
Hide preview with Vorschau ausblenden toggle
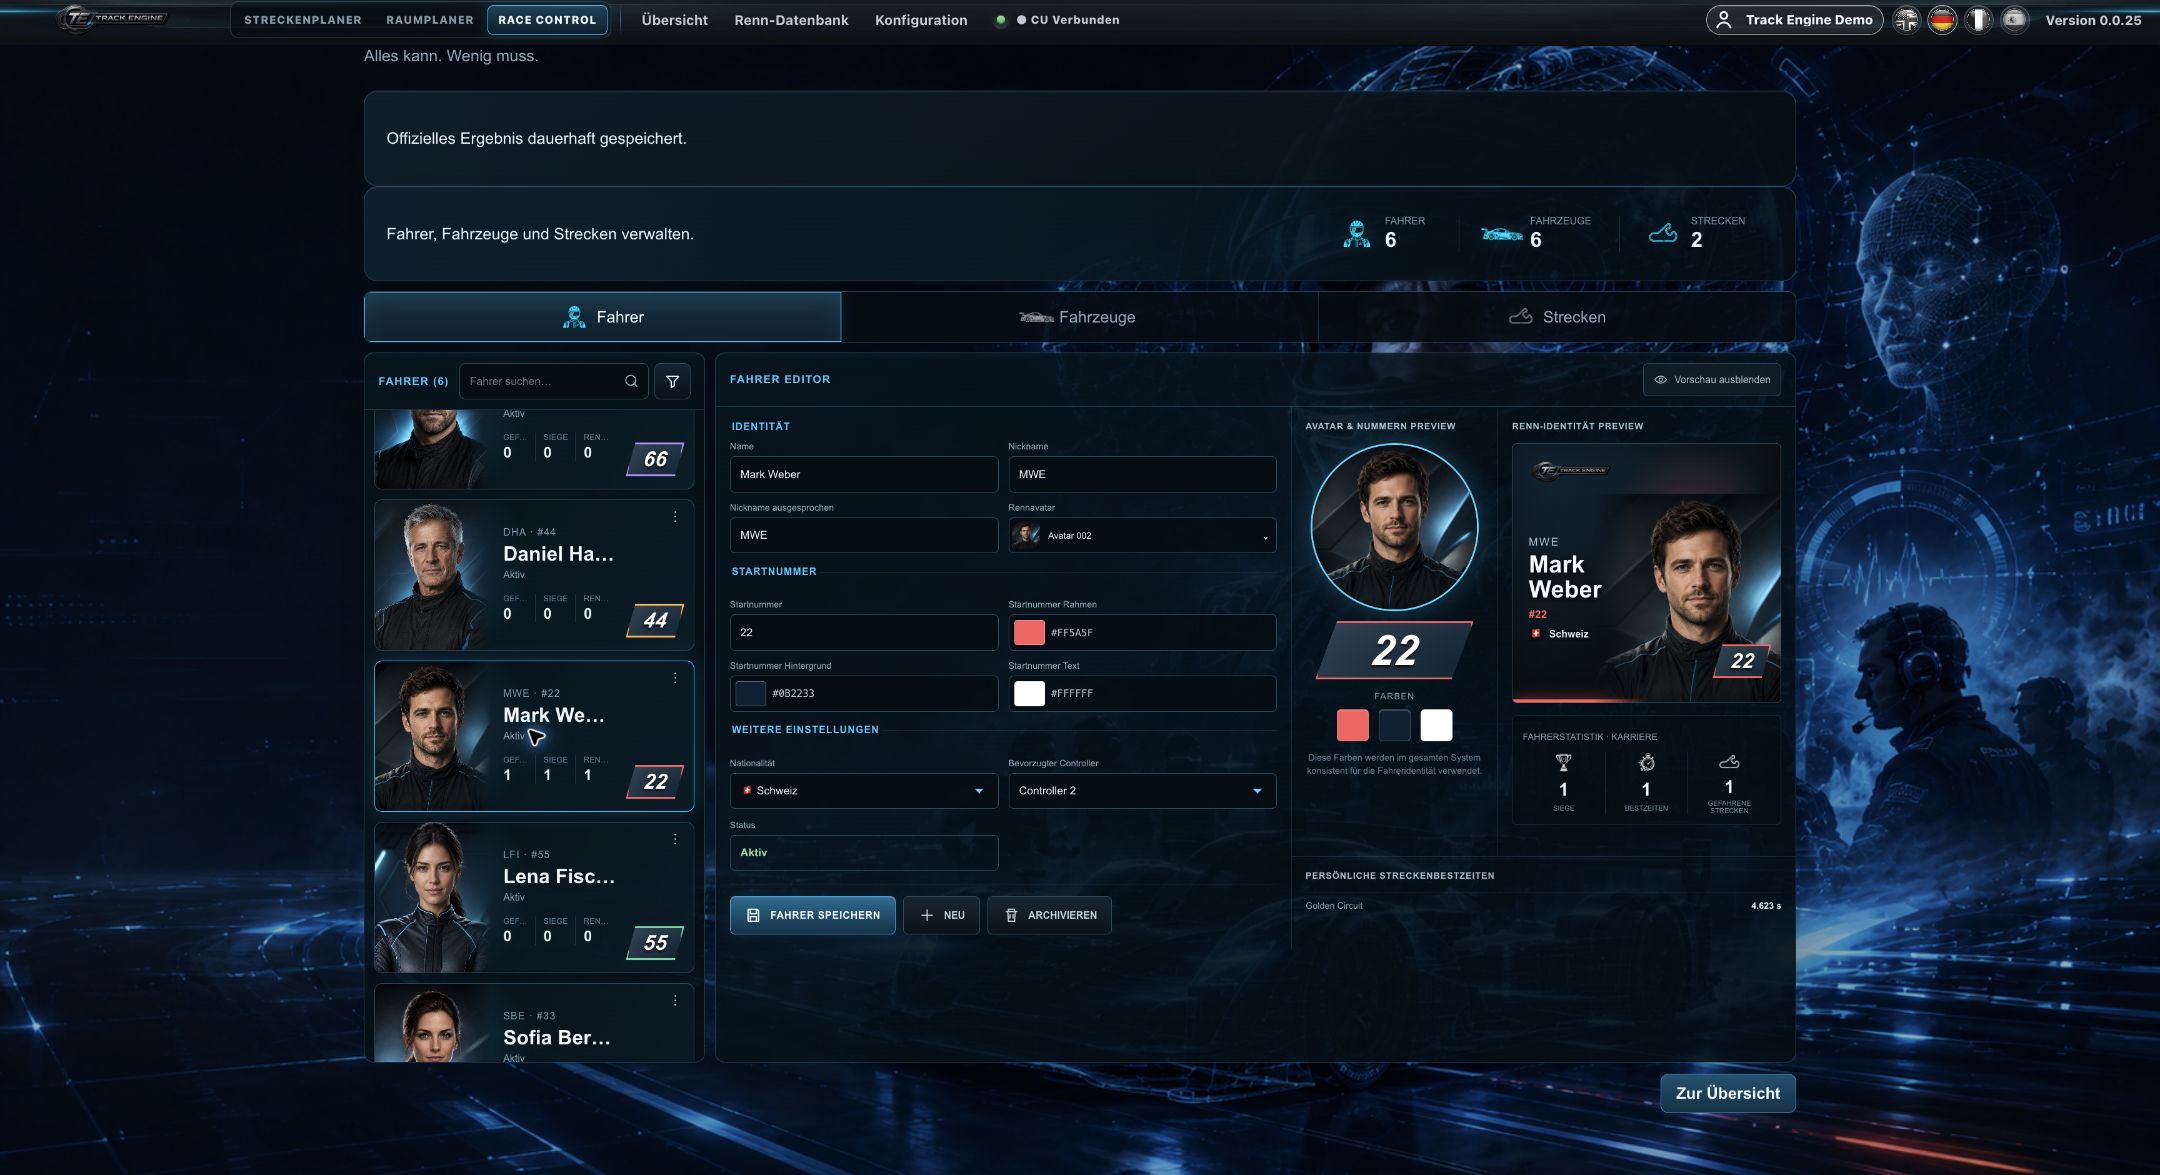[1711, 380]
